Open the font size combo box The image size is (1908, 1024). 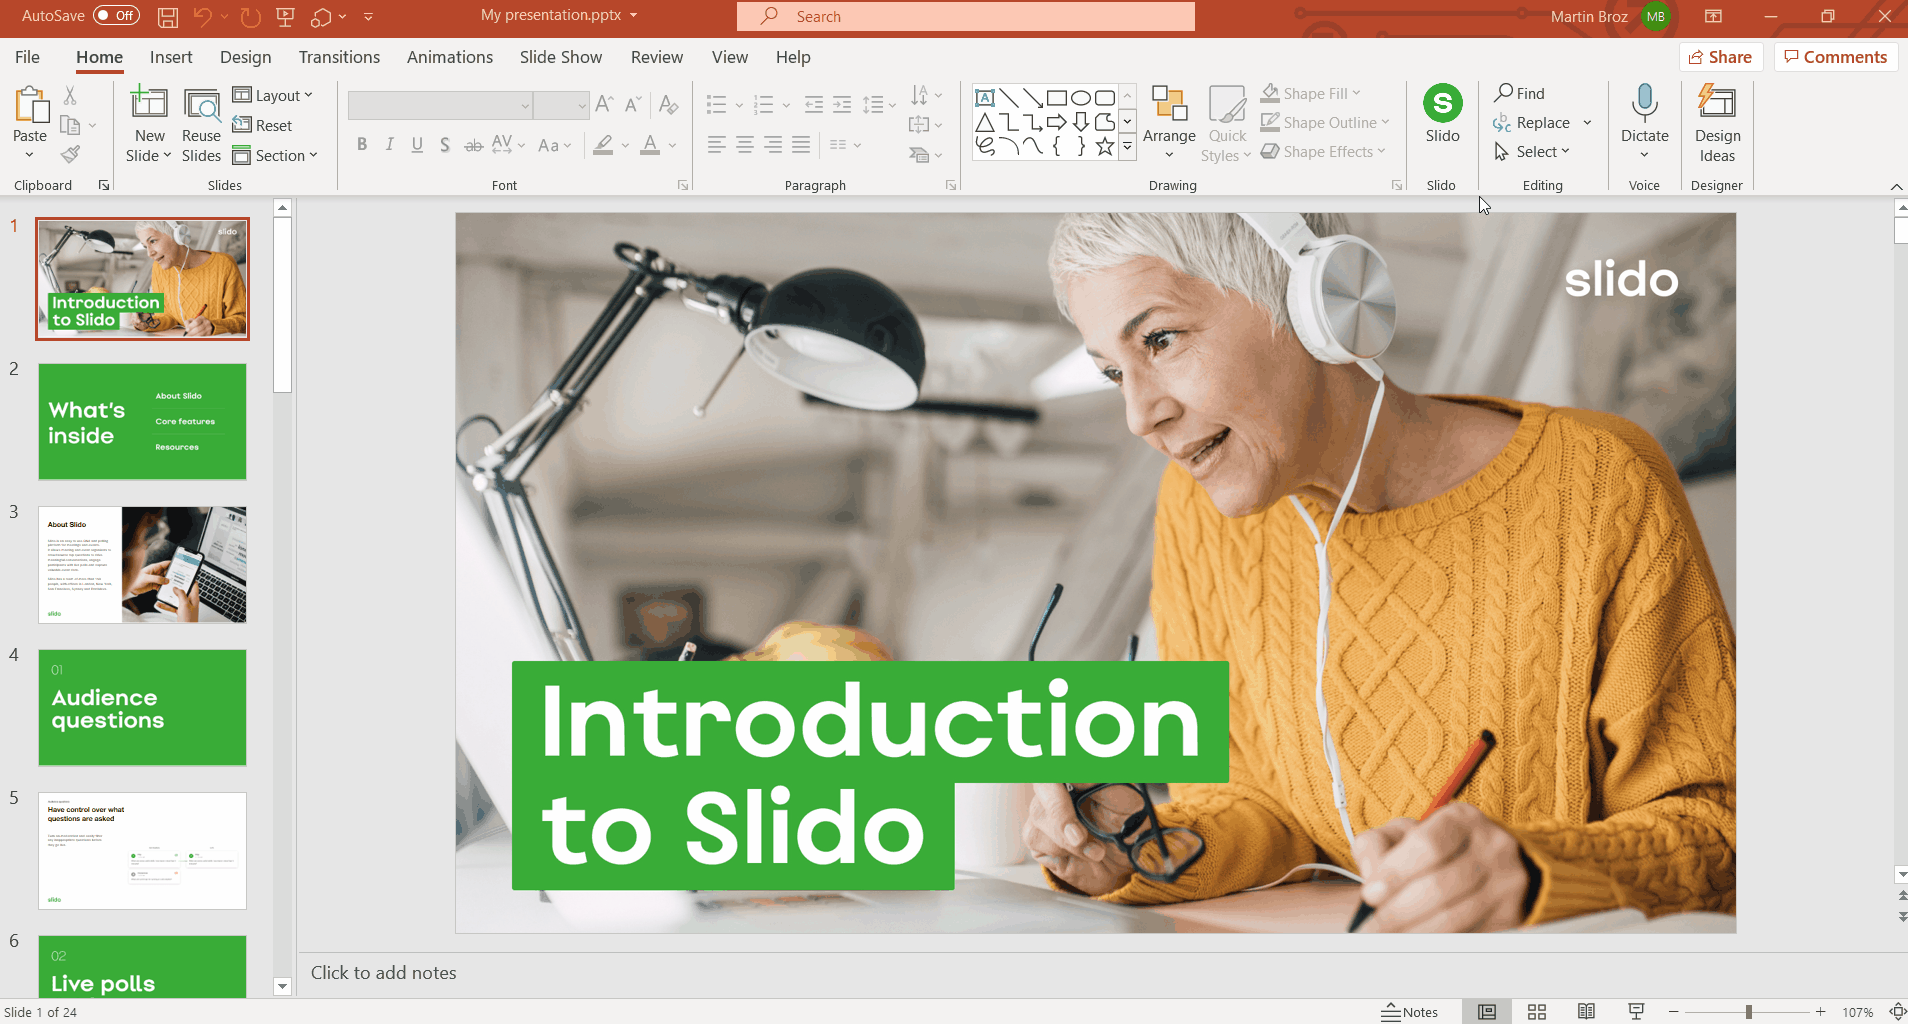pyautogui.click(x=561, y=105)
